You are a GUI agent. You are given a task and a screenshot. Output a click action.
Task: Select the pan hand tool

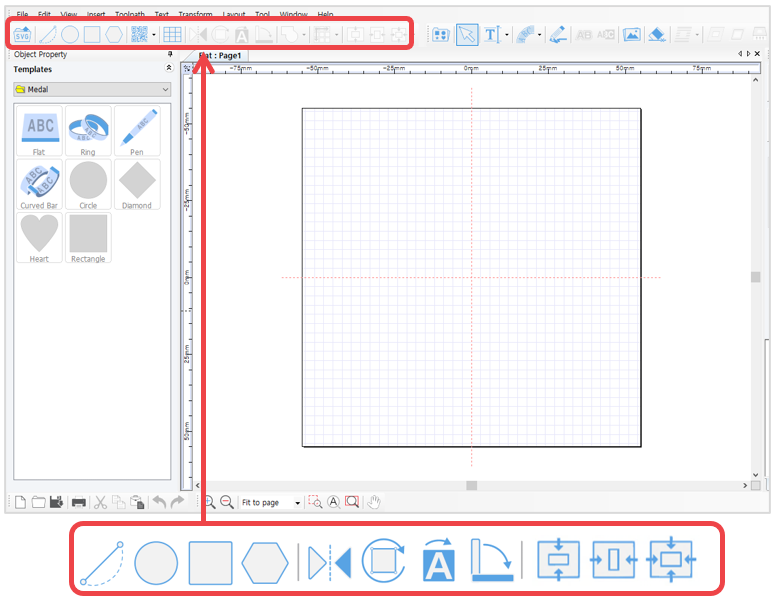point(374,502)
